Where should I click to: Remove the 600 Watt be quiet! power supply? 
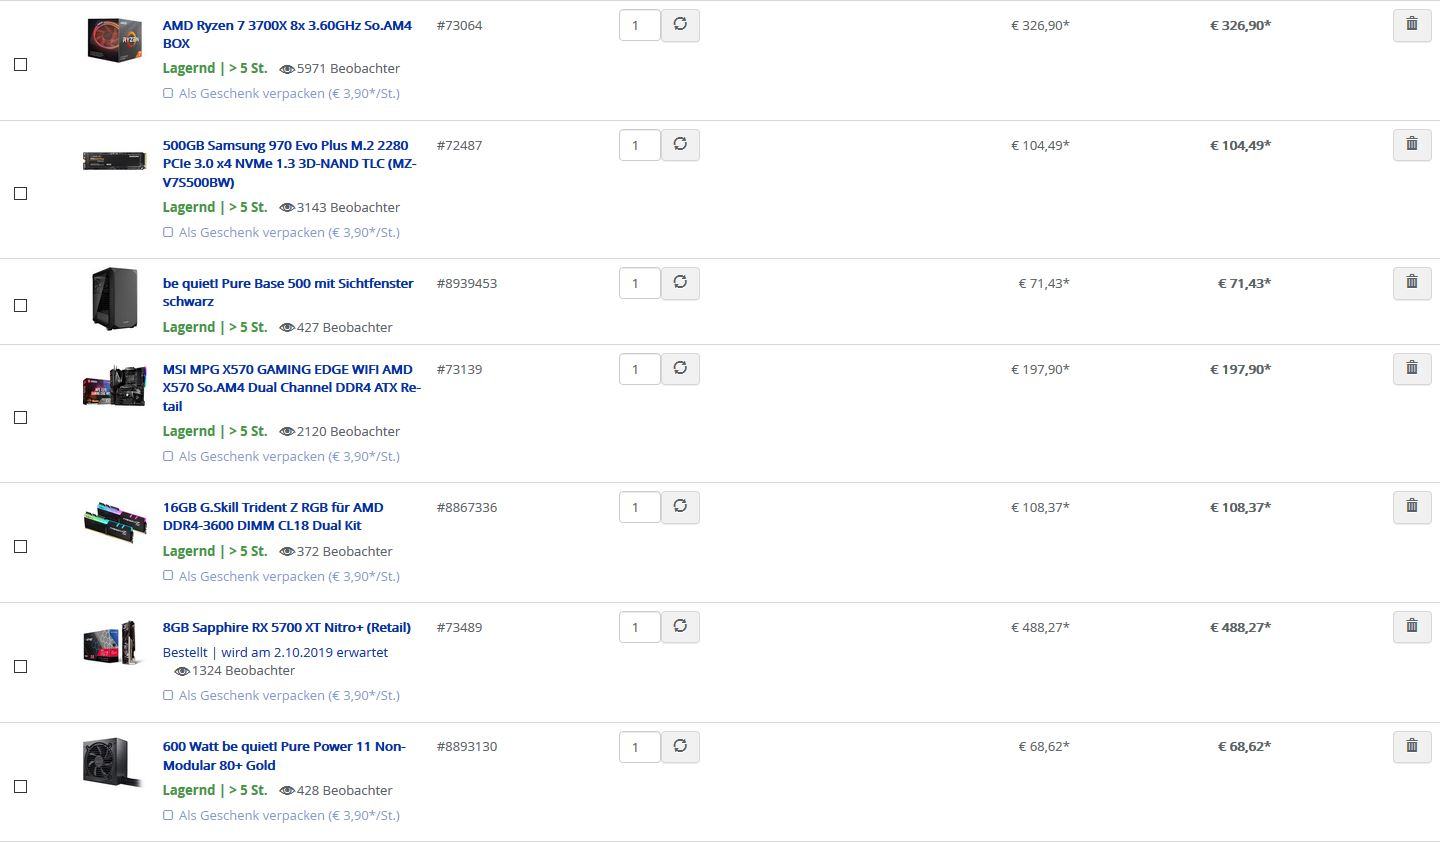(x=1412, y=746)
